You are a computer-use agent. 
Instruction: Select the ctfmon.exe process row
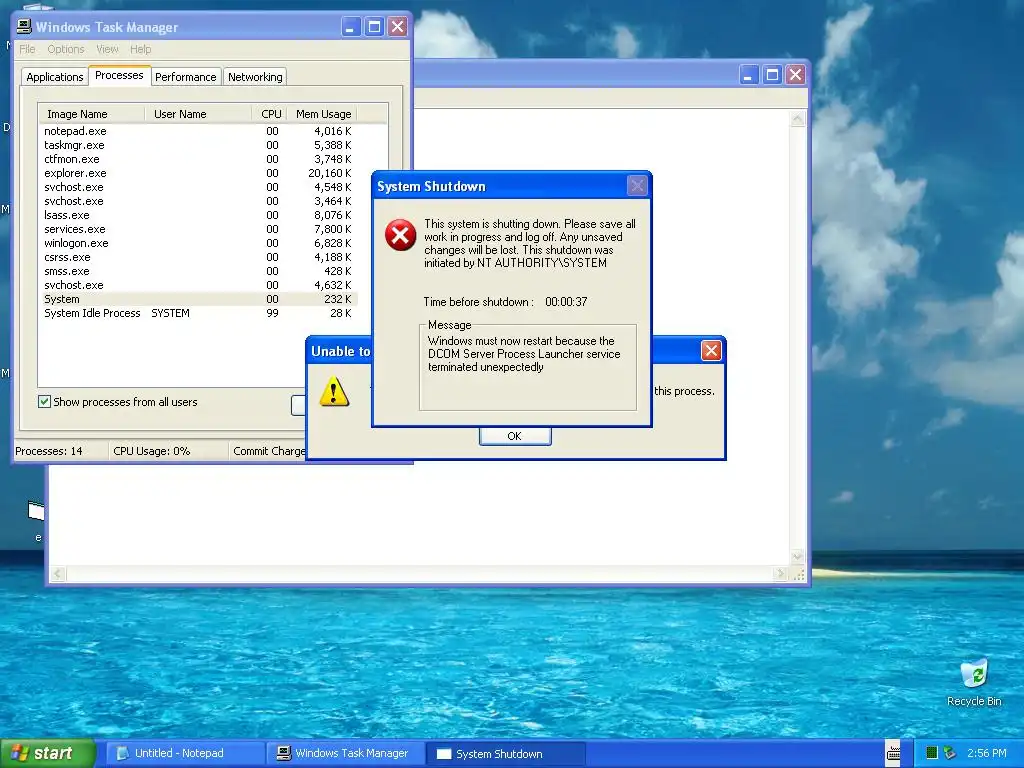tap(198, 159)
